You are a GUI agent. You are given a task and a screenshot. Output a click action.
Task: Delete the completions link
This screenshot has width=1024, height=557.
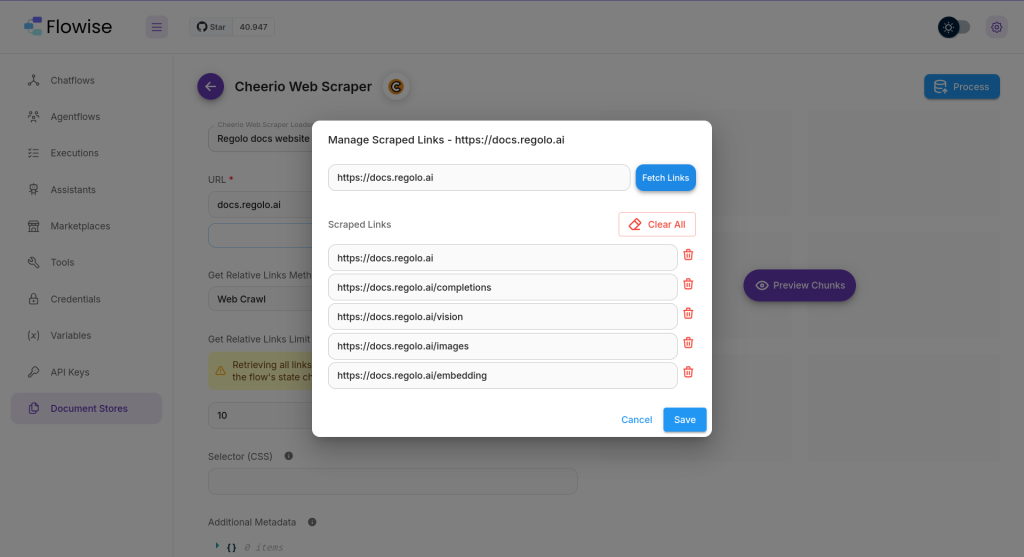click(x=688, y=284)
